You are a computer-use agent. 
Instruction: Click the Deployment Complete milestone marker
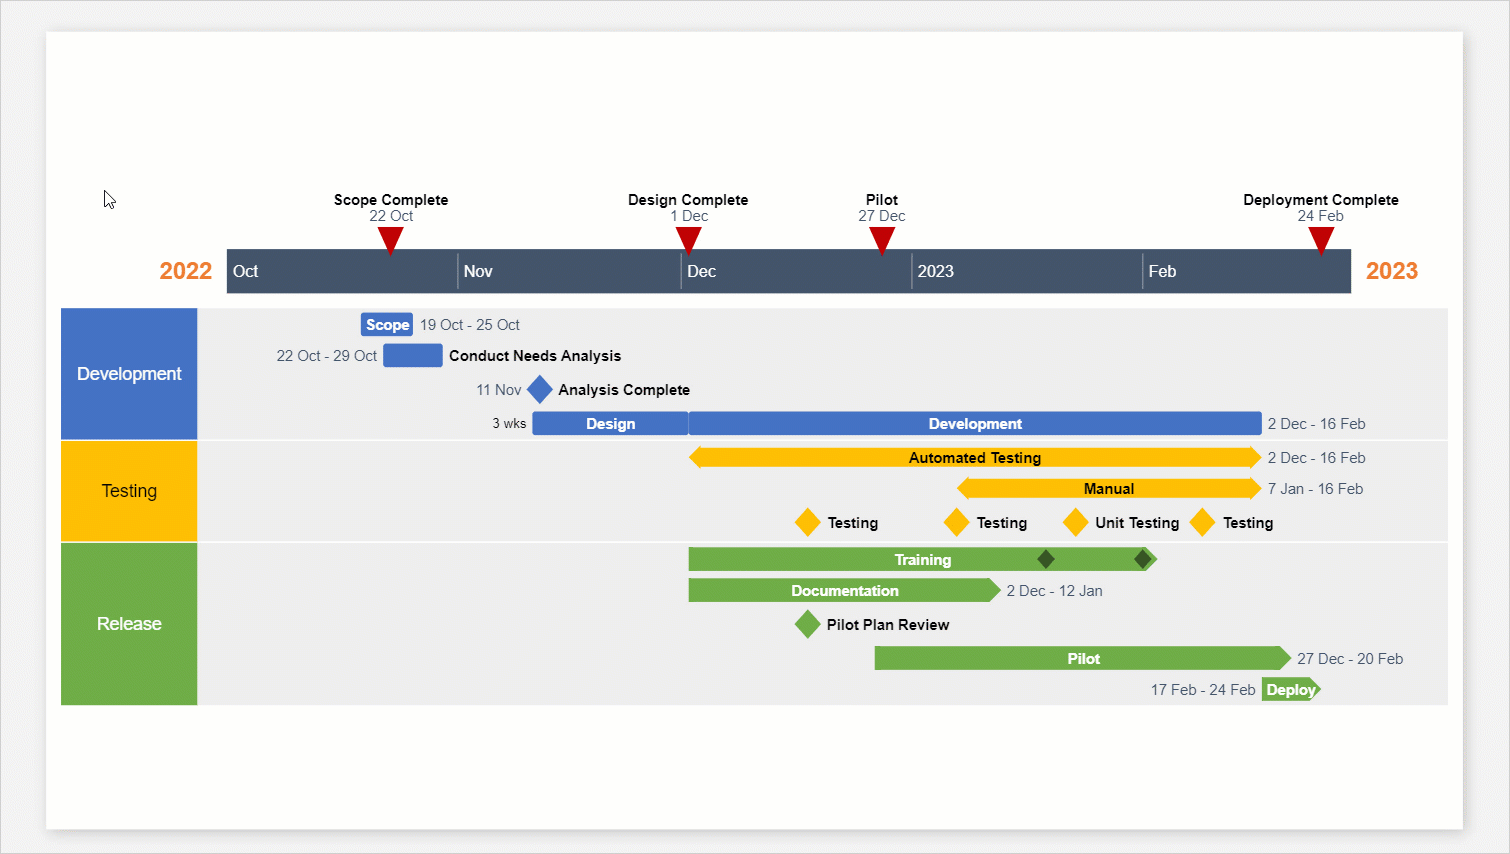(1321, 239)
